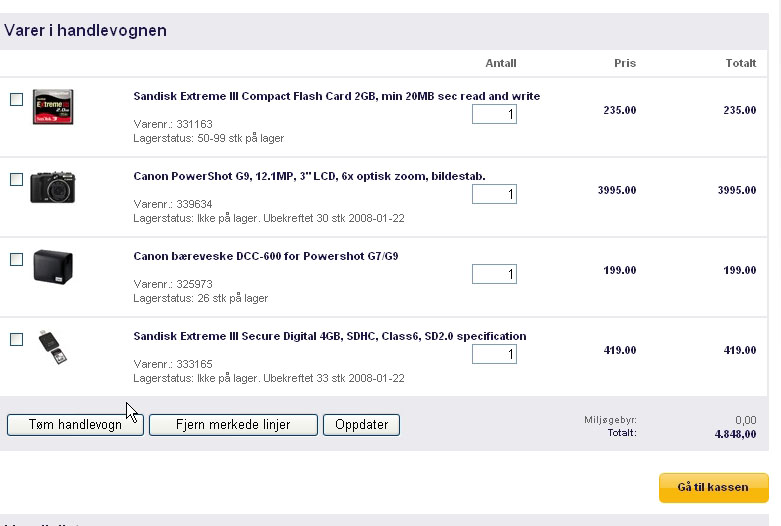
Task: Open Canon bæreveske DCC-600 product link
Action: tap(265, 256)
